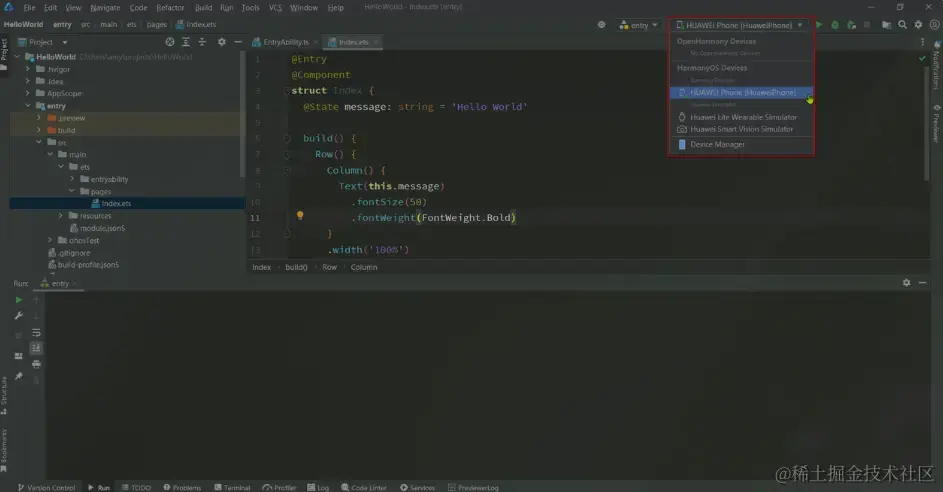Screen dimensions: 943x492
Task: Click the Column breadcrumb under editor
Action: coord(364,267)
